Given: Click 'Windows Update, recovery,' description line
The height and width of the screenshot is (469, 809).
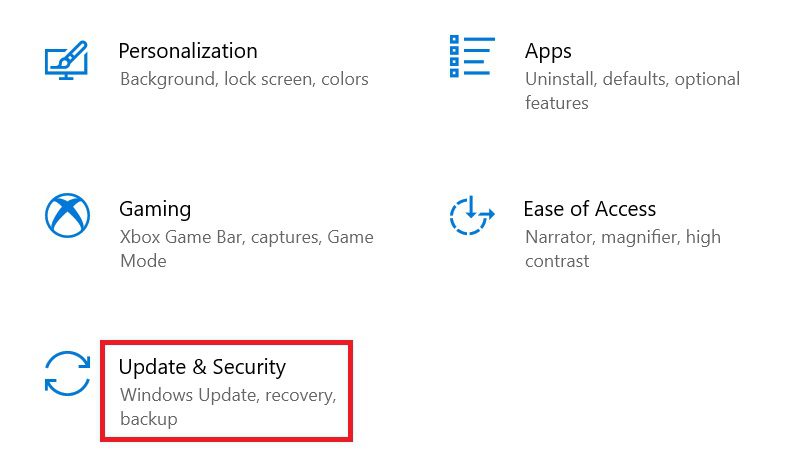Looking at the screenshot, I should tap(228, 395).
